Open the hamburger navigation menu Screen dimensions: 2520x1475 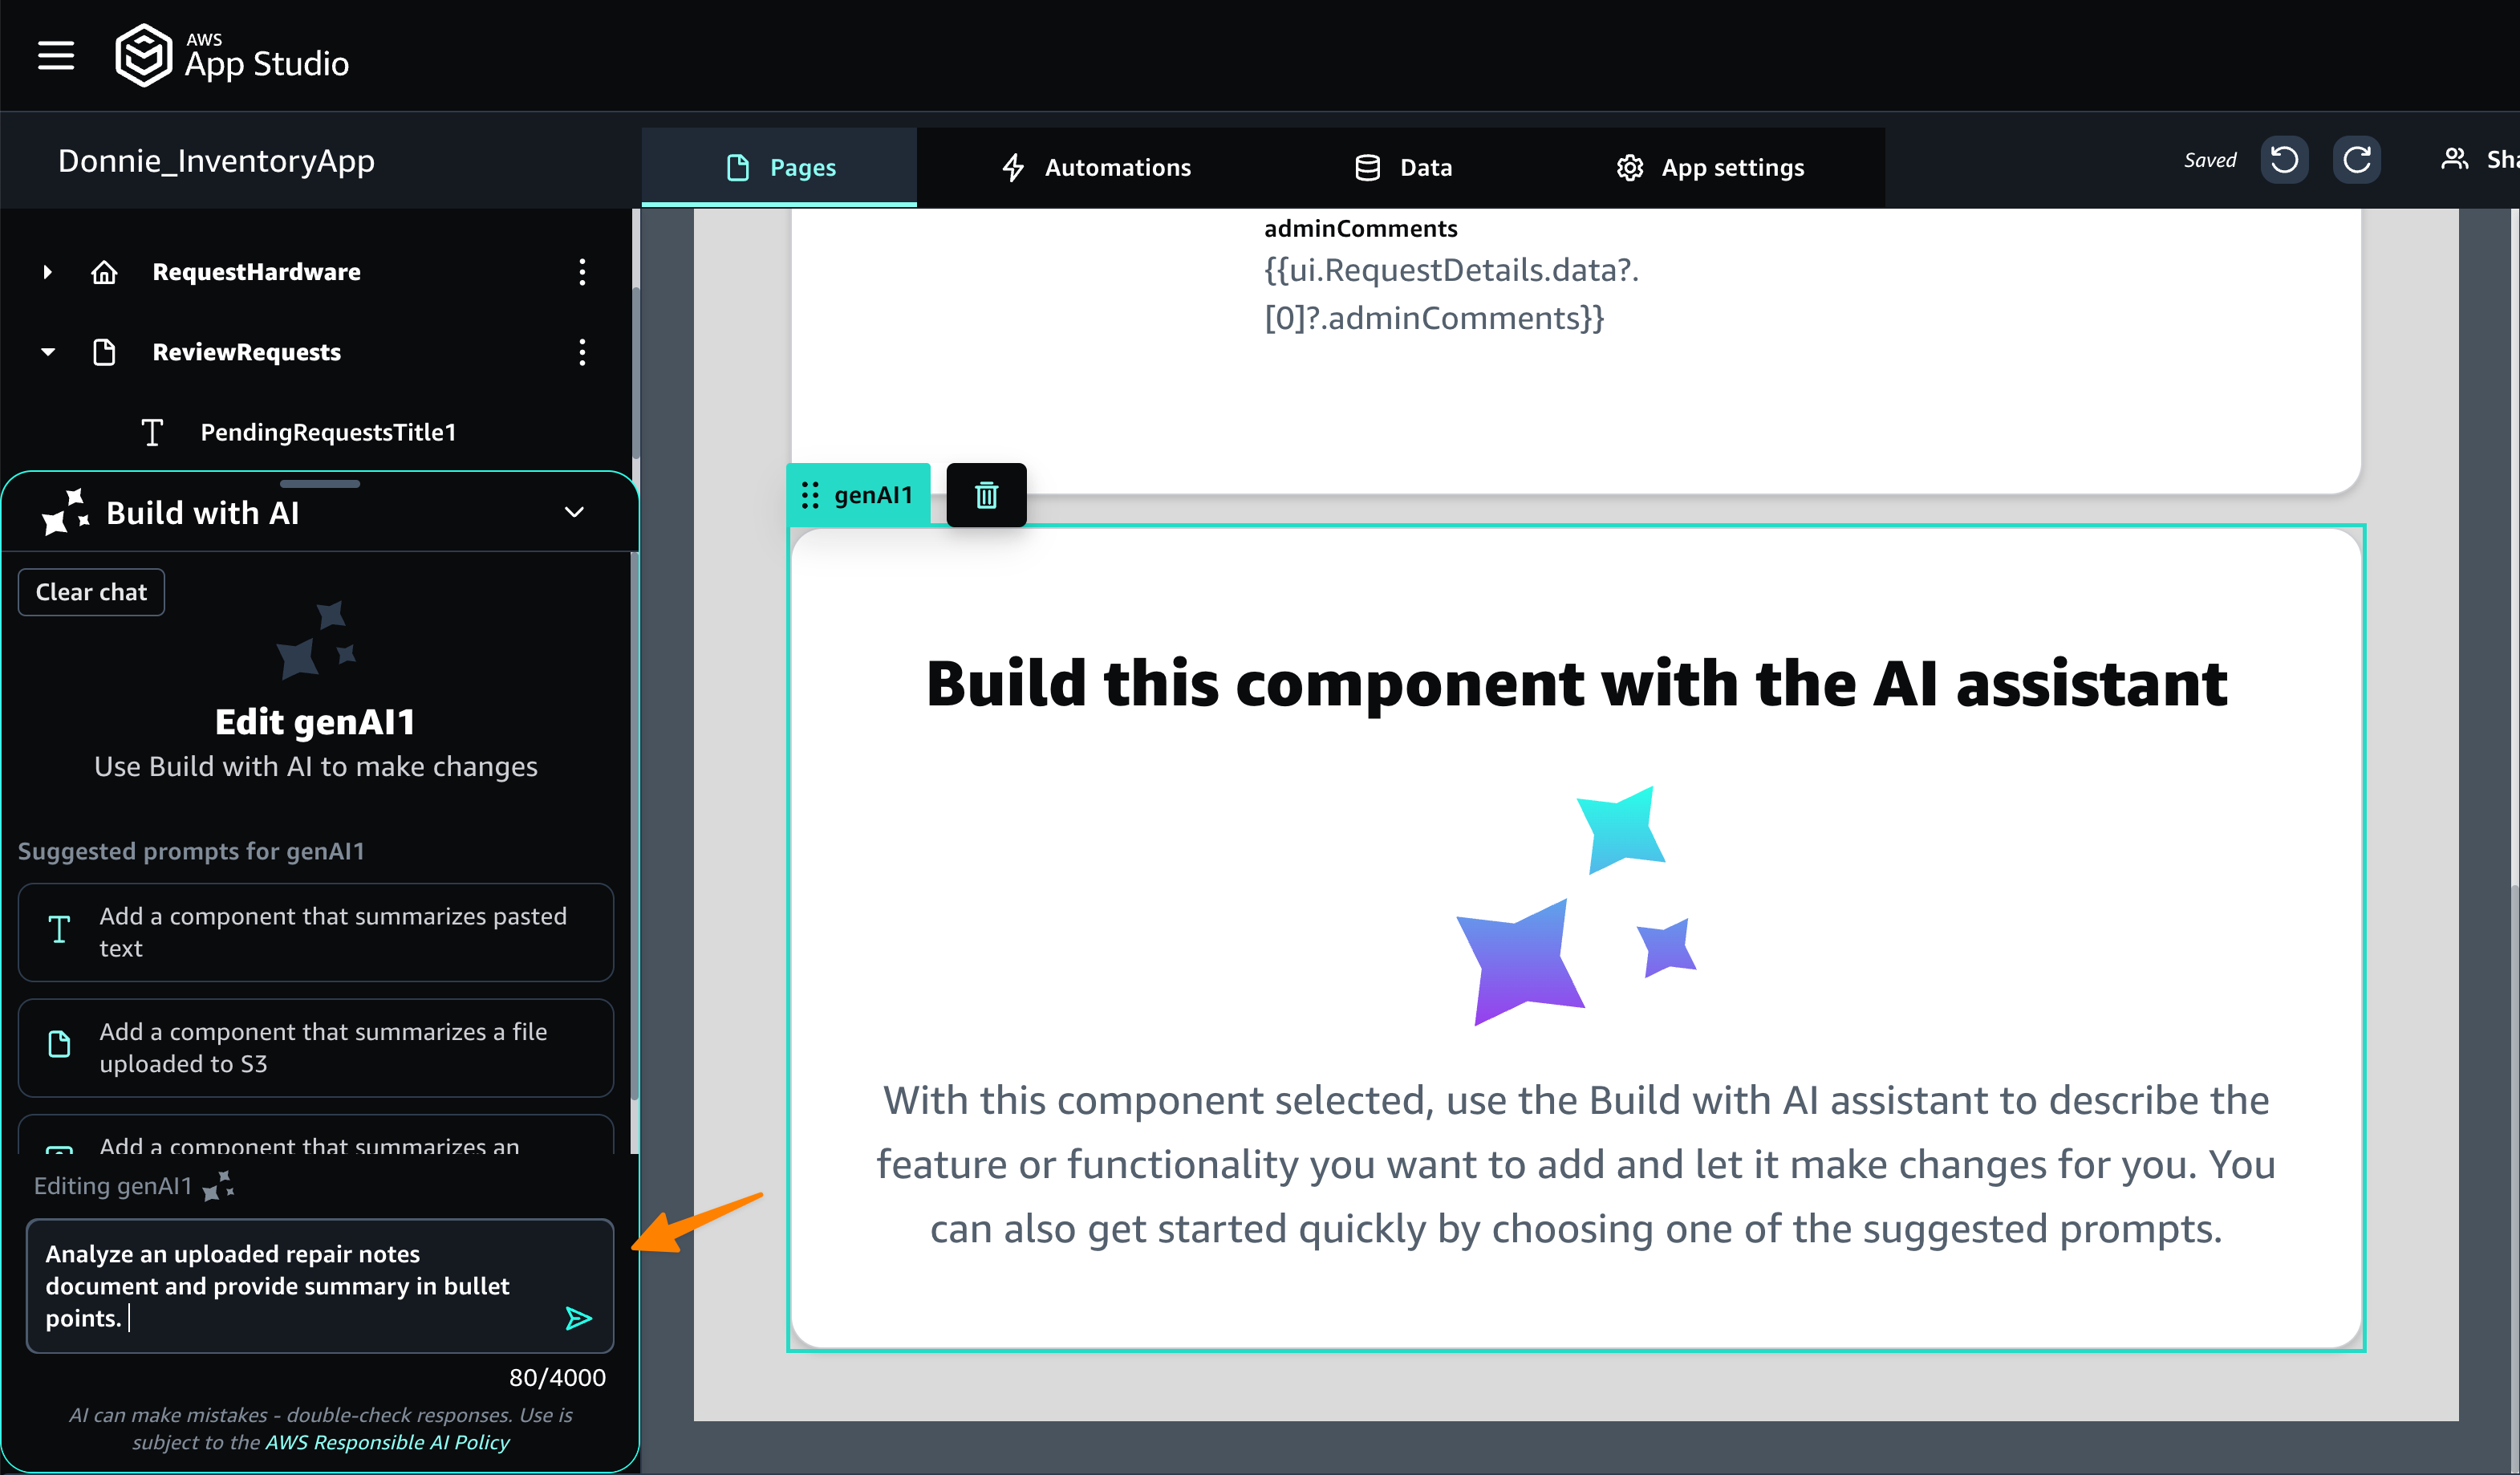coord(56,56)
